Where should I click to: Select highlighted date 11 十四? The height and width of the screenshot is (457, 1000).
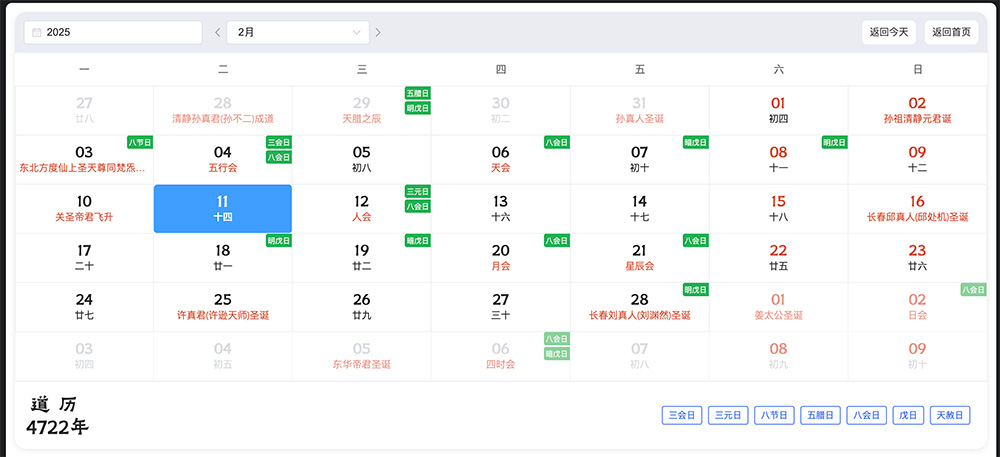[x=223, y=208]
